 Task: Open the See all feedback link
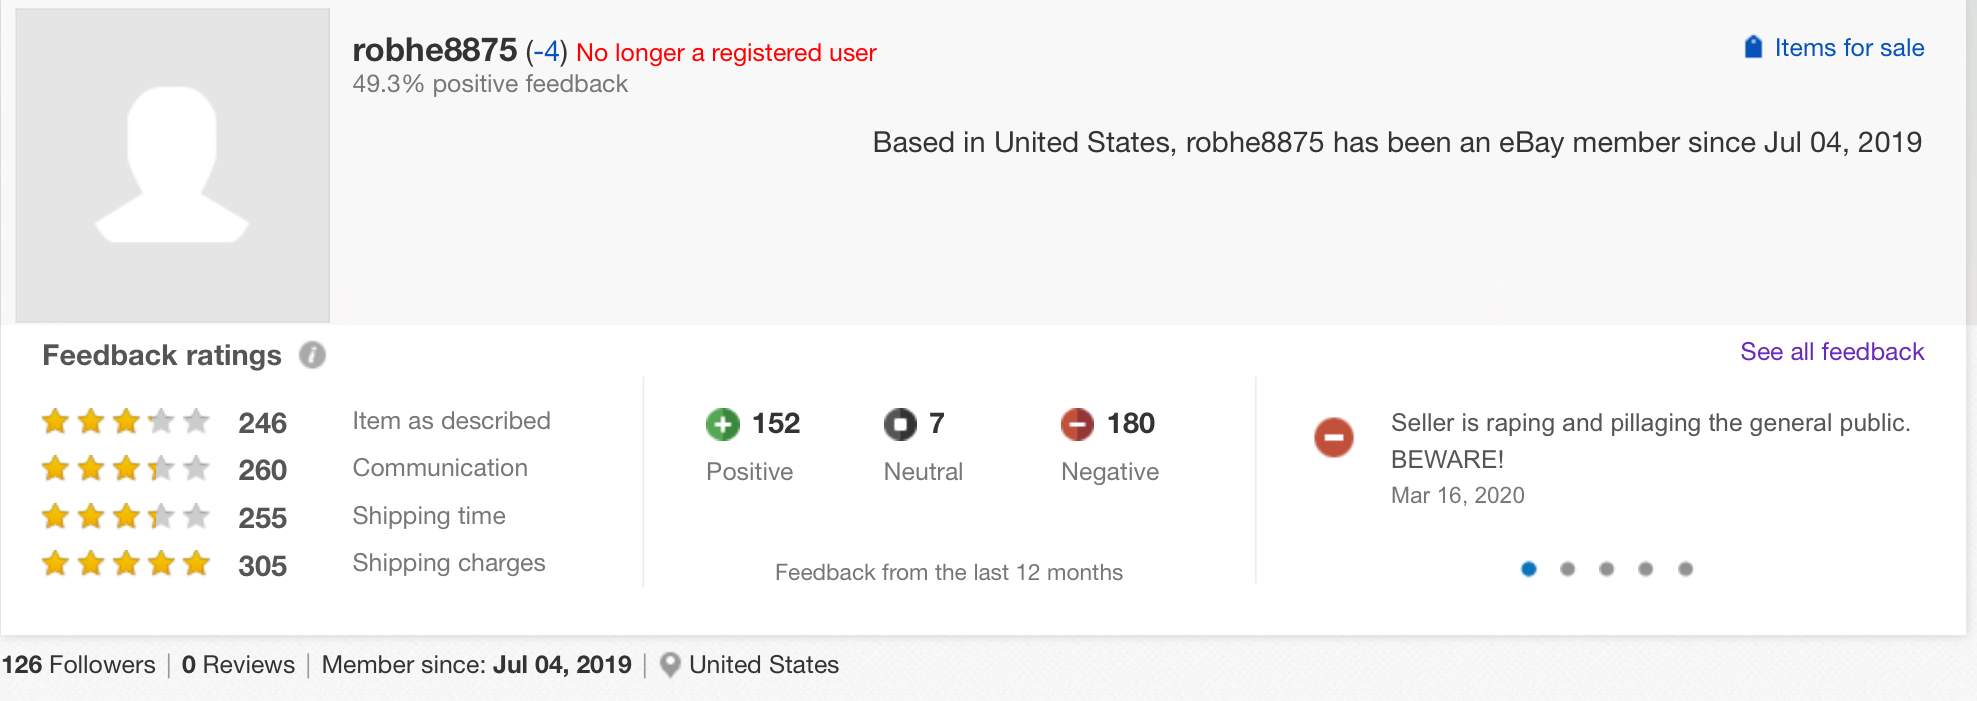[1832, 352]
